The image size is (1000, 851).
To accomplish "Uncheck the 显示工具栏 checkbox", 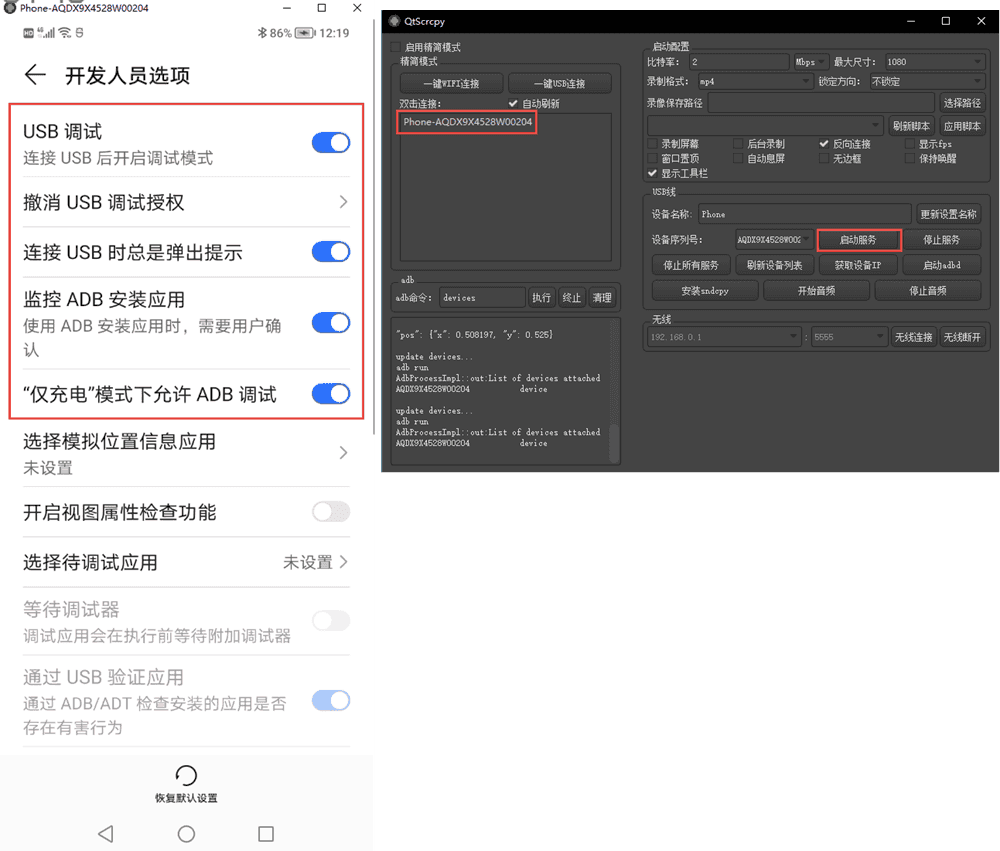I will coord(653,173).
